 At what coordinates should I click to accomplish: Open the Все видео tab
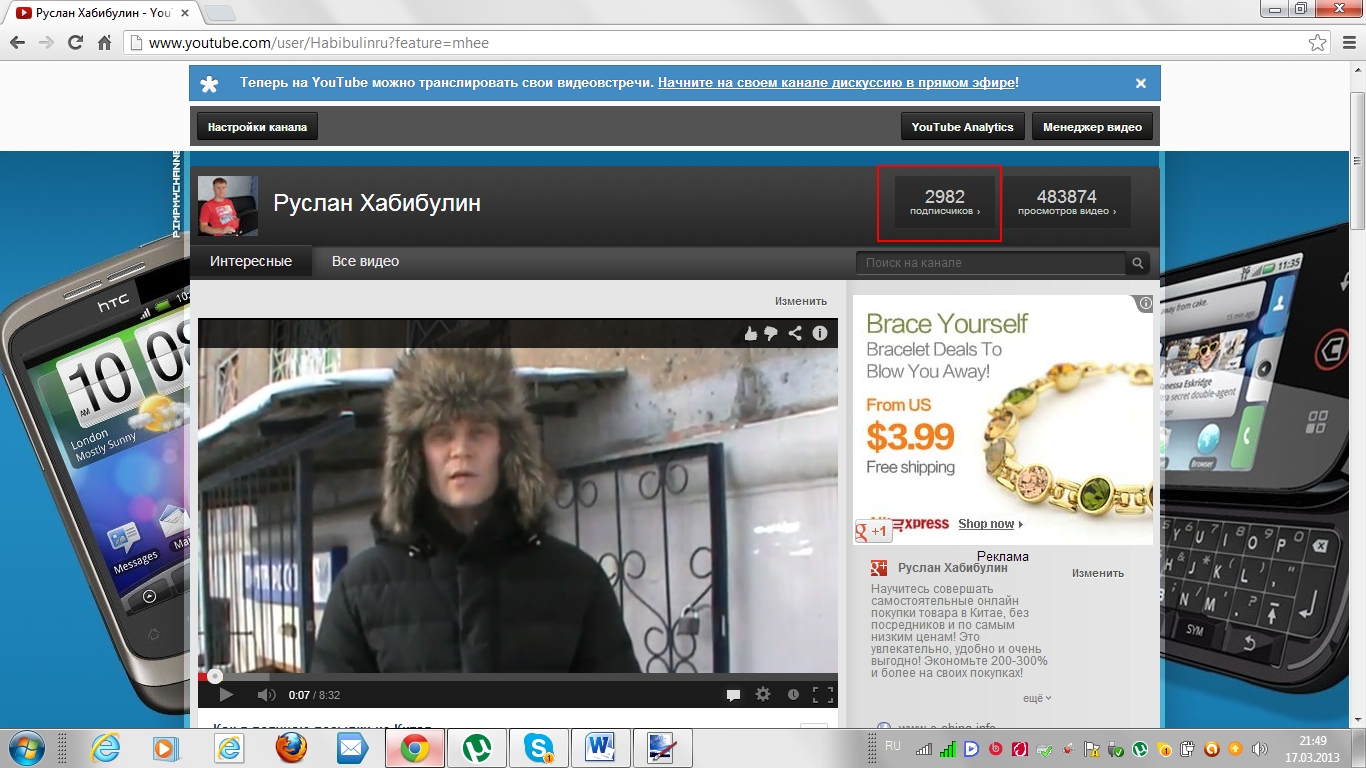[x=365, y=261]
